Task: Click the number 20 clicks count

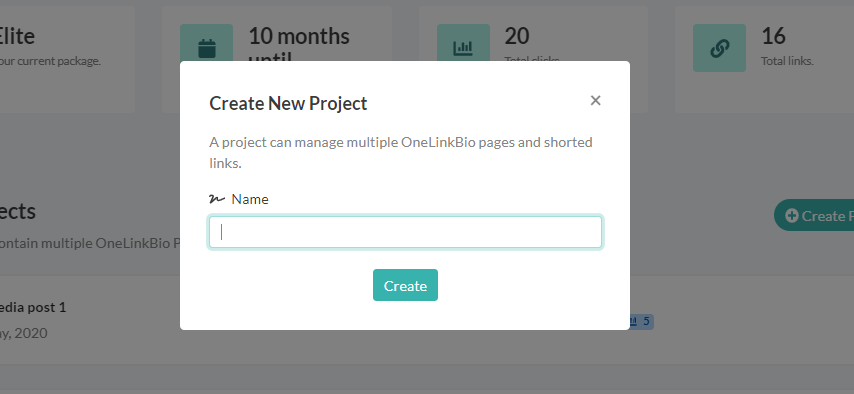Action: point(517,36)
